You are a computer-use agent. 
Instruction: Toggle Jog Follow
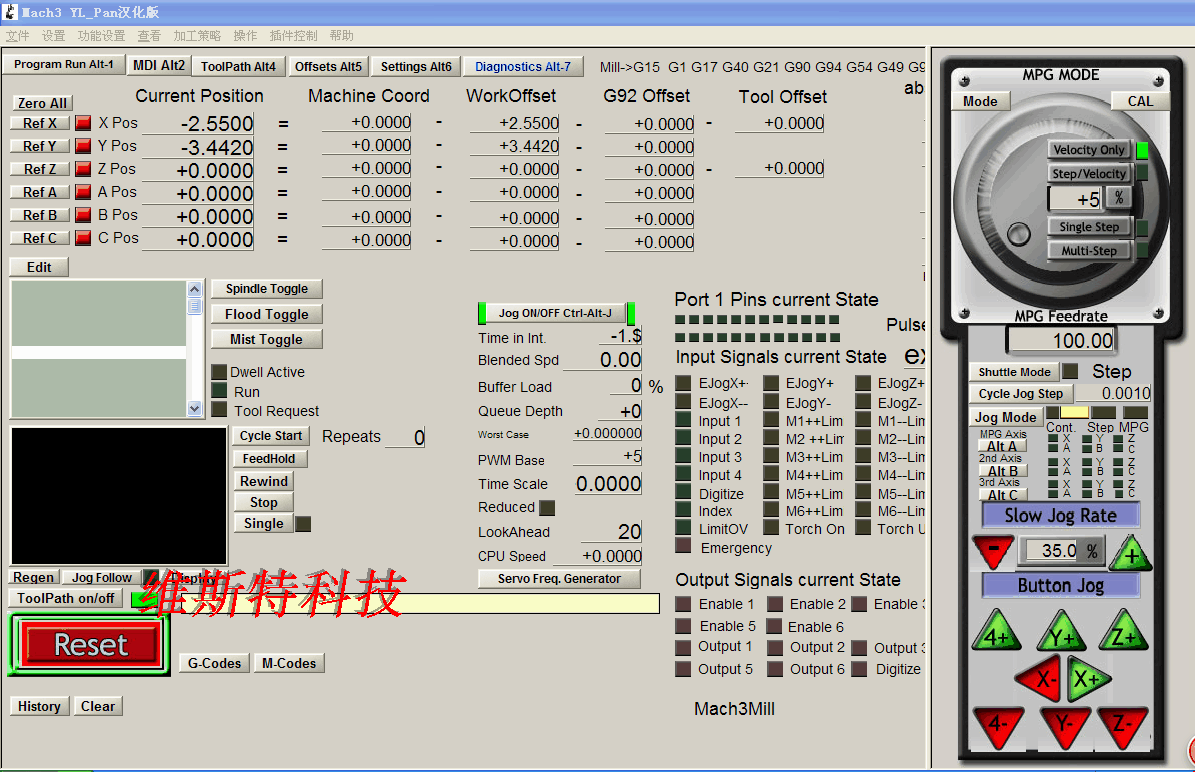[x=101, y=578]
